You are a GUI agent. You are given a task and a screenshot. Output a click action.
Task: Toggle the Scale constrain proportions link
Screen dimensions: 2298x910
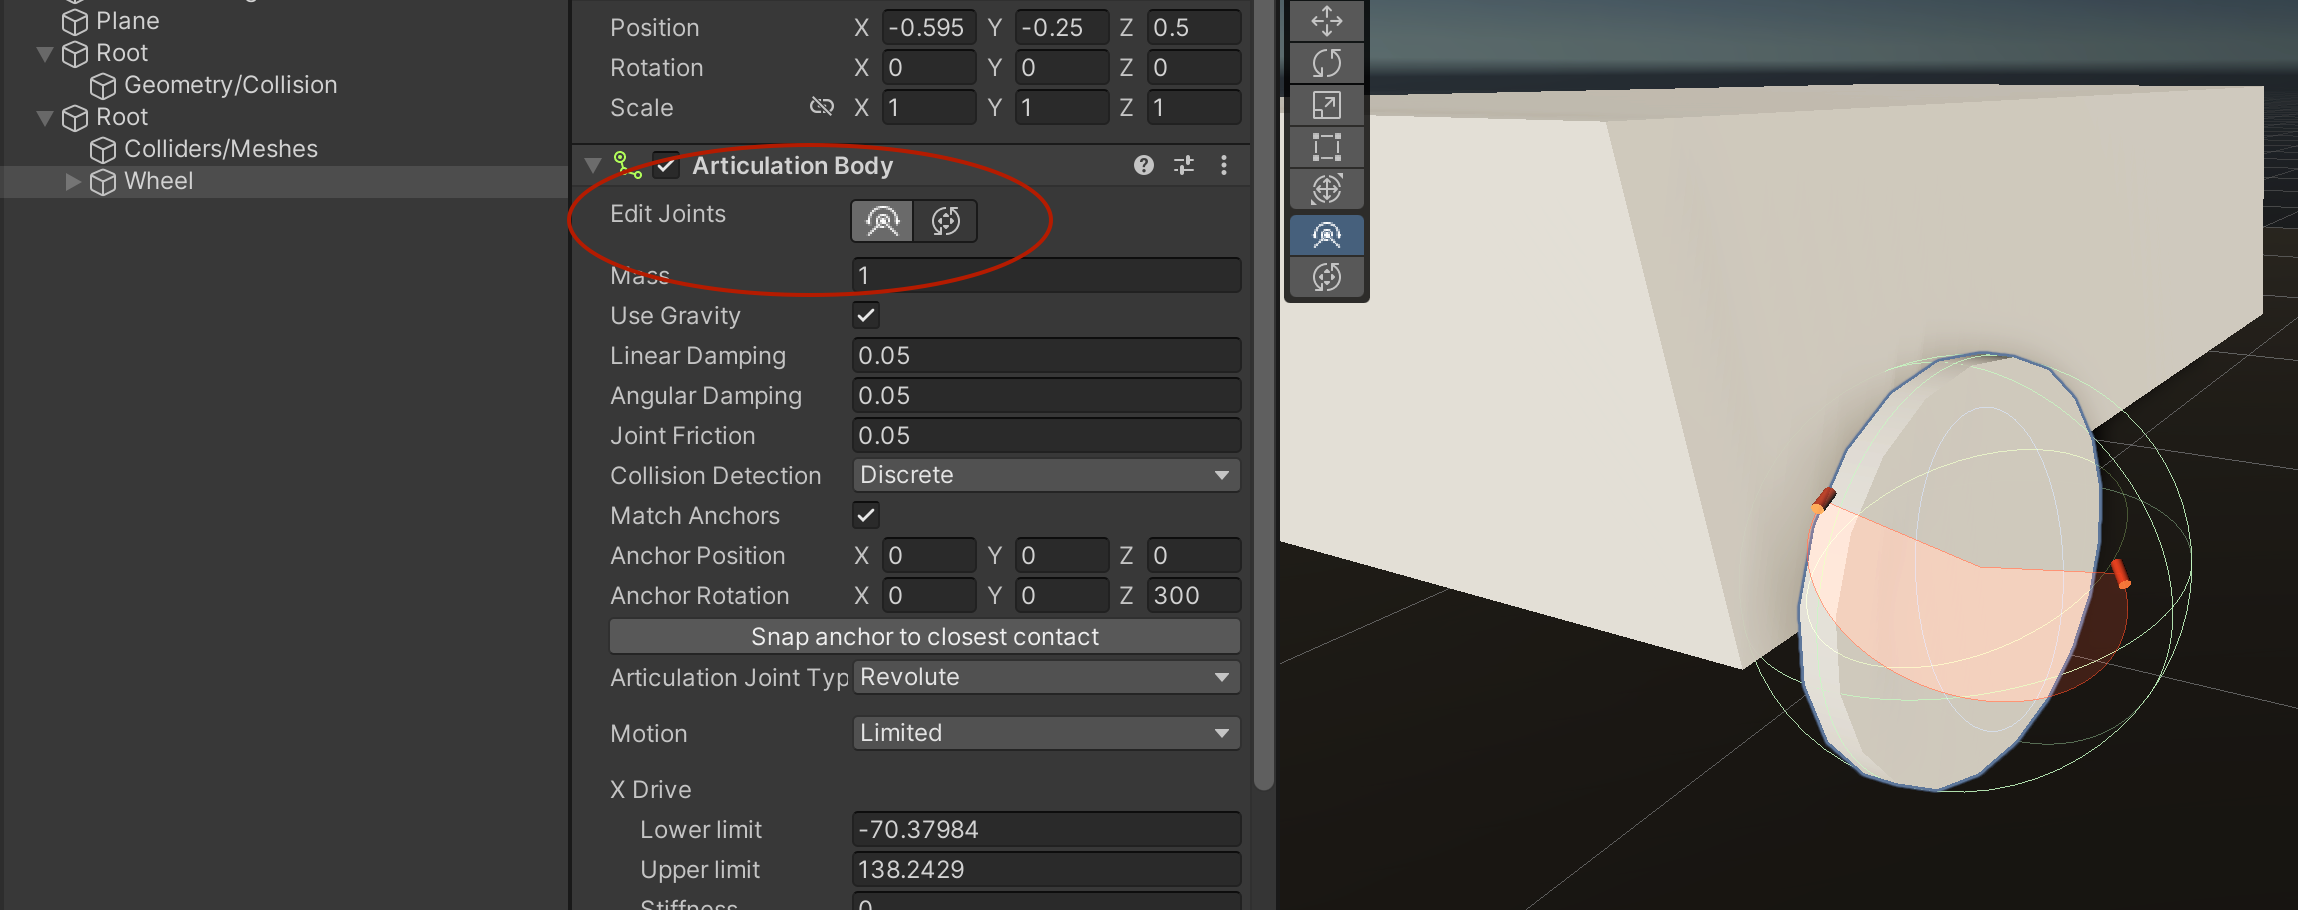click(821, 107)
